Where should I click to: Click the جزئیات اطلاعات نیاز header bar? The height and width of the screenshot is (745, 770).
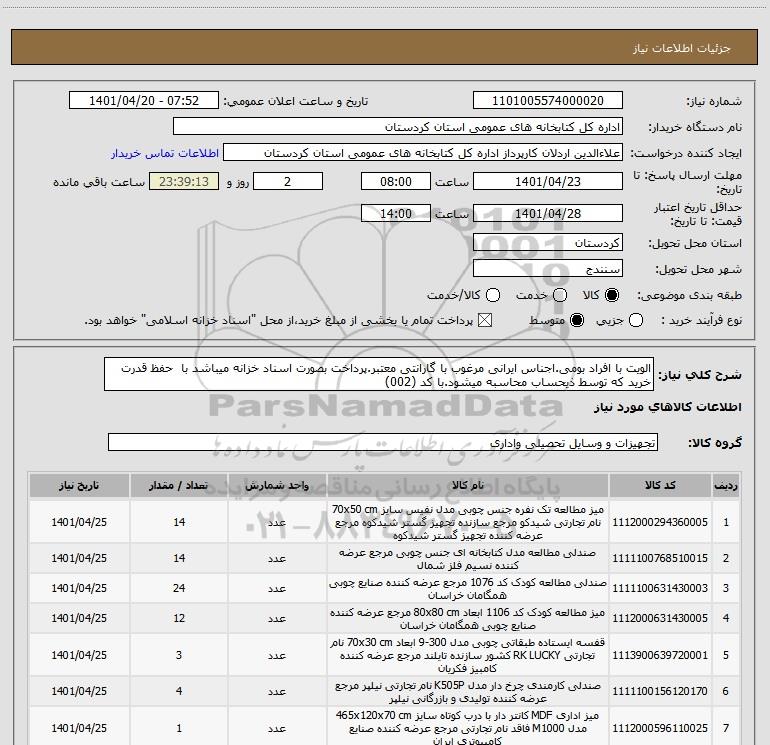384,47
